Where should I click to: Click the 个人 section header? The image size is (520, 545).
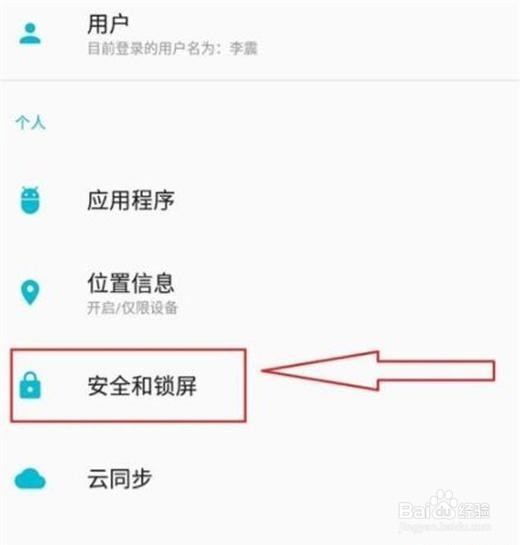pyautogui.click(x=31, y=123)
